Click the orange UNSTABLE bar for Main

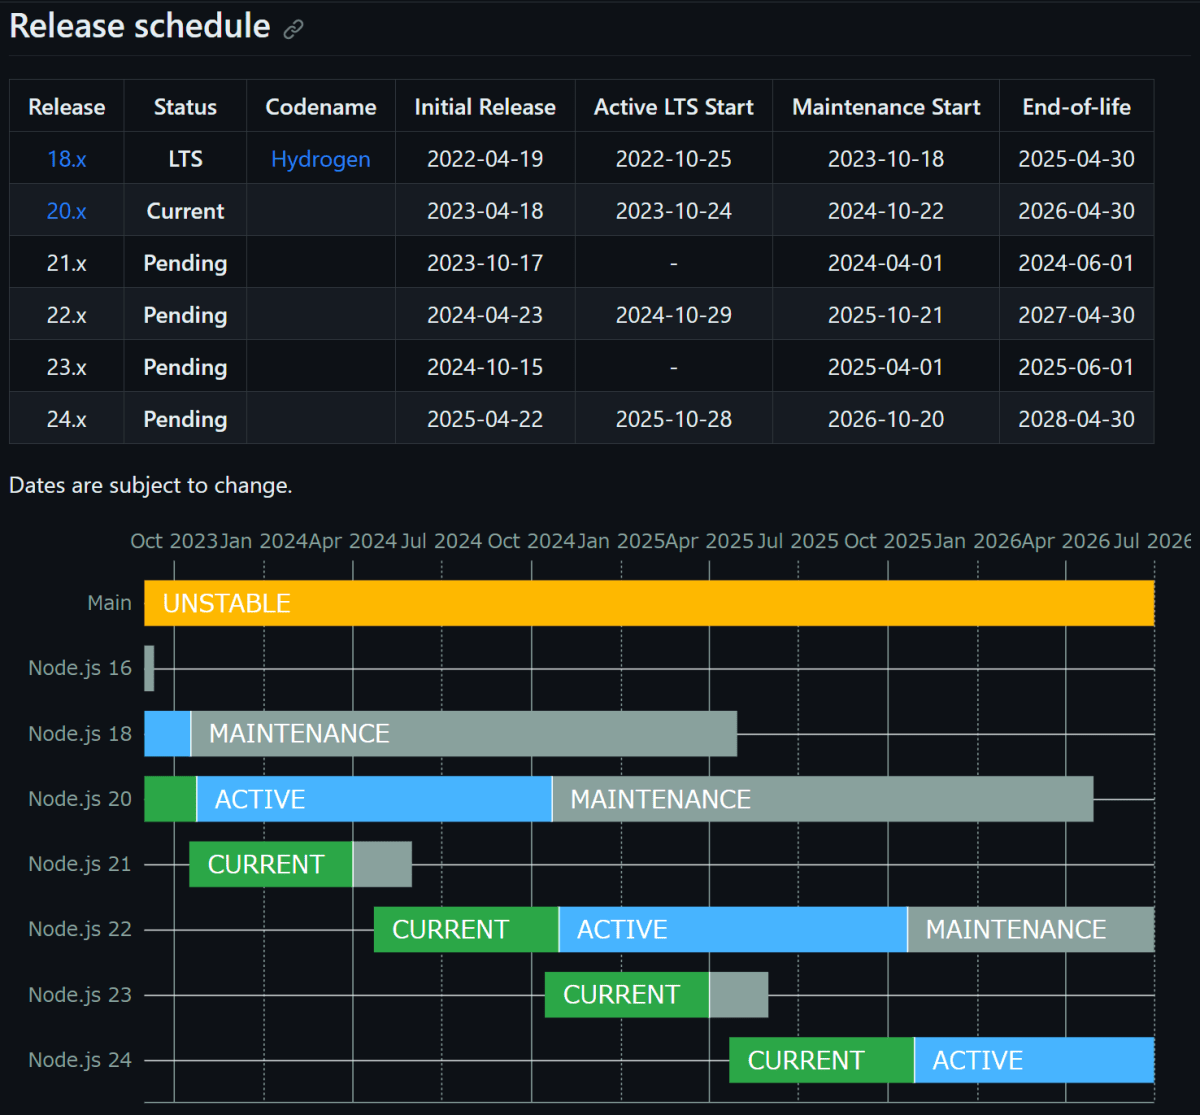pyautogui.click(x=649, y=603)
